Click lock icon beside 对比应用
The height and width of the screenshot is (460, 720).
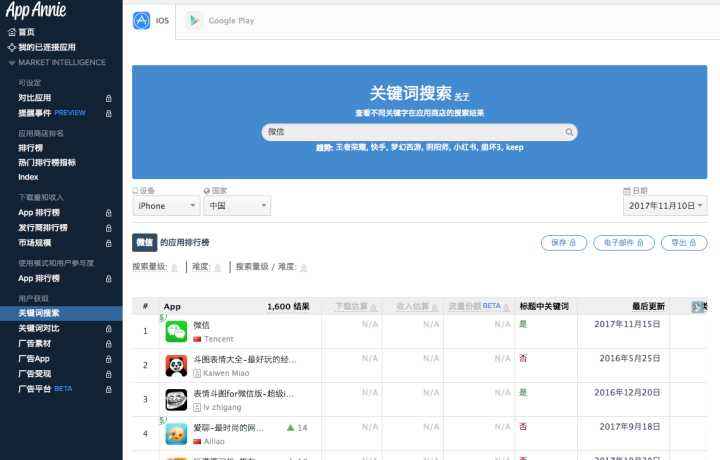(x=109, y=98)
